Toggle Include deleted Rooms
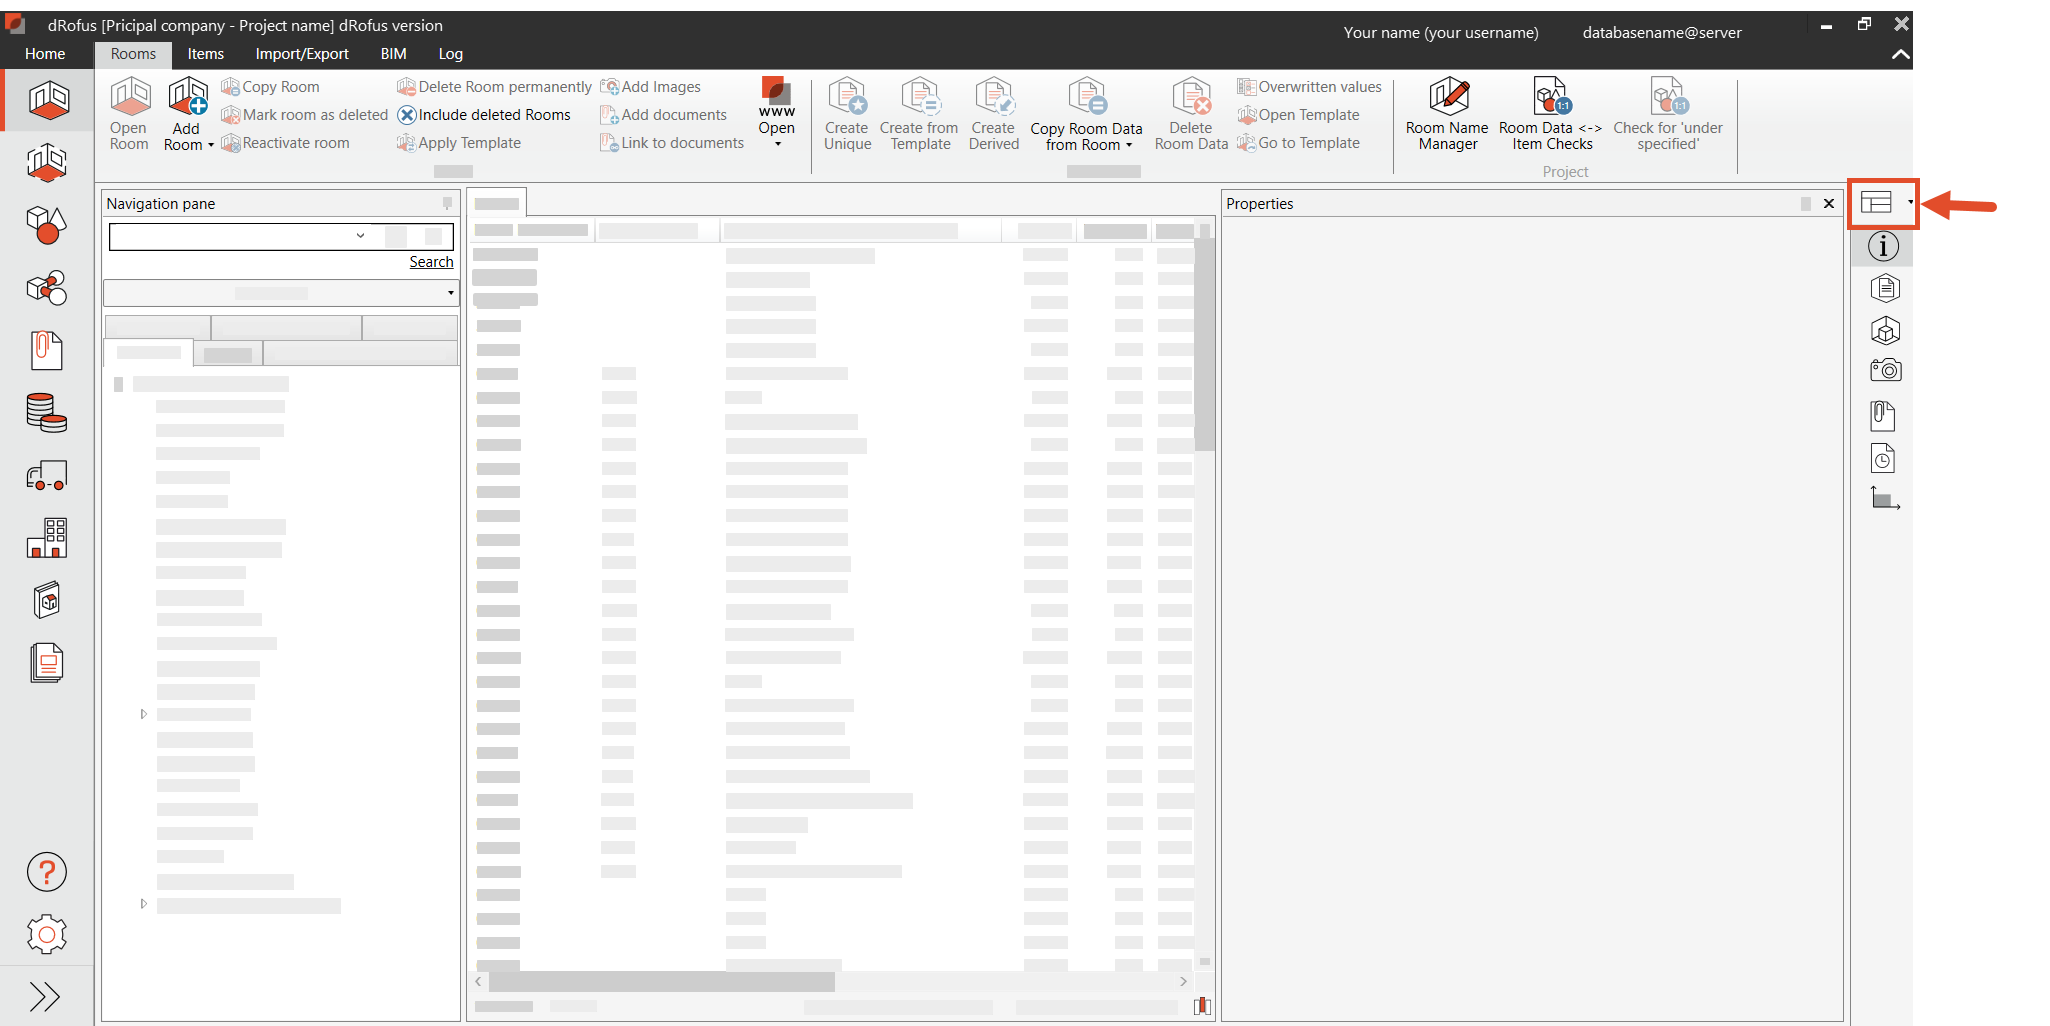2050x1026 pixels. pyautogui.click(x=484, y=114)
